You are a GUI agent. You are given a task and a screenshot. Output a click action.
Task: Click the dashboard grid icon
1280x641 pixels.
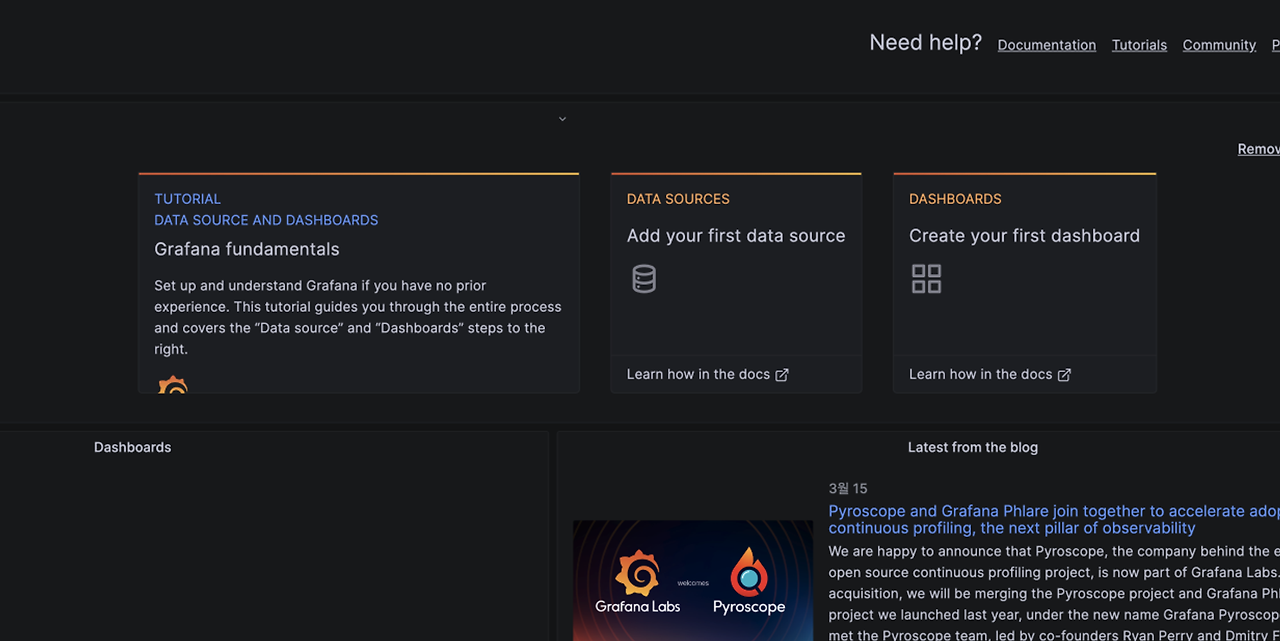click(927, 279)
